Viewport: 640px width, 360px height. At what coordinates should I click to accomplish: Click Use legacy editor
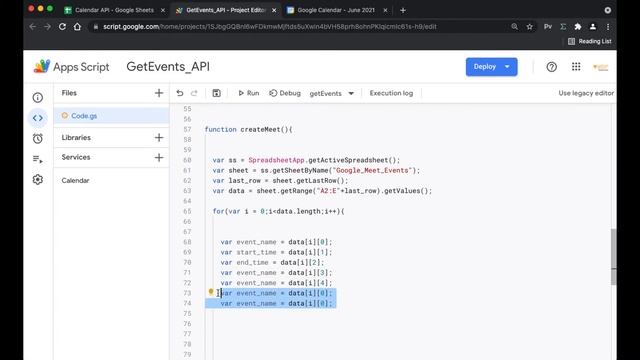point(586,93)
